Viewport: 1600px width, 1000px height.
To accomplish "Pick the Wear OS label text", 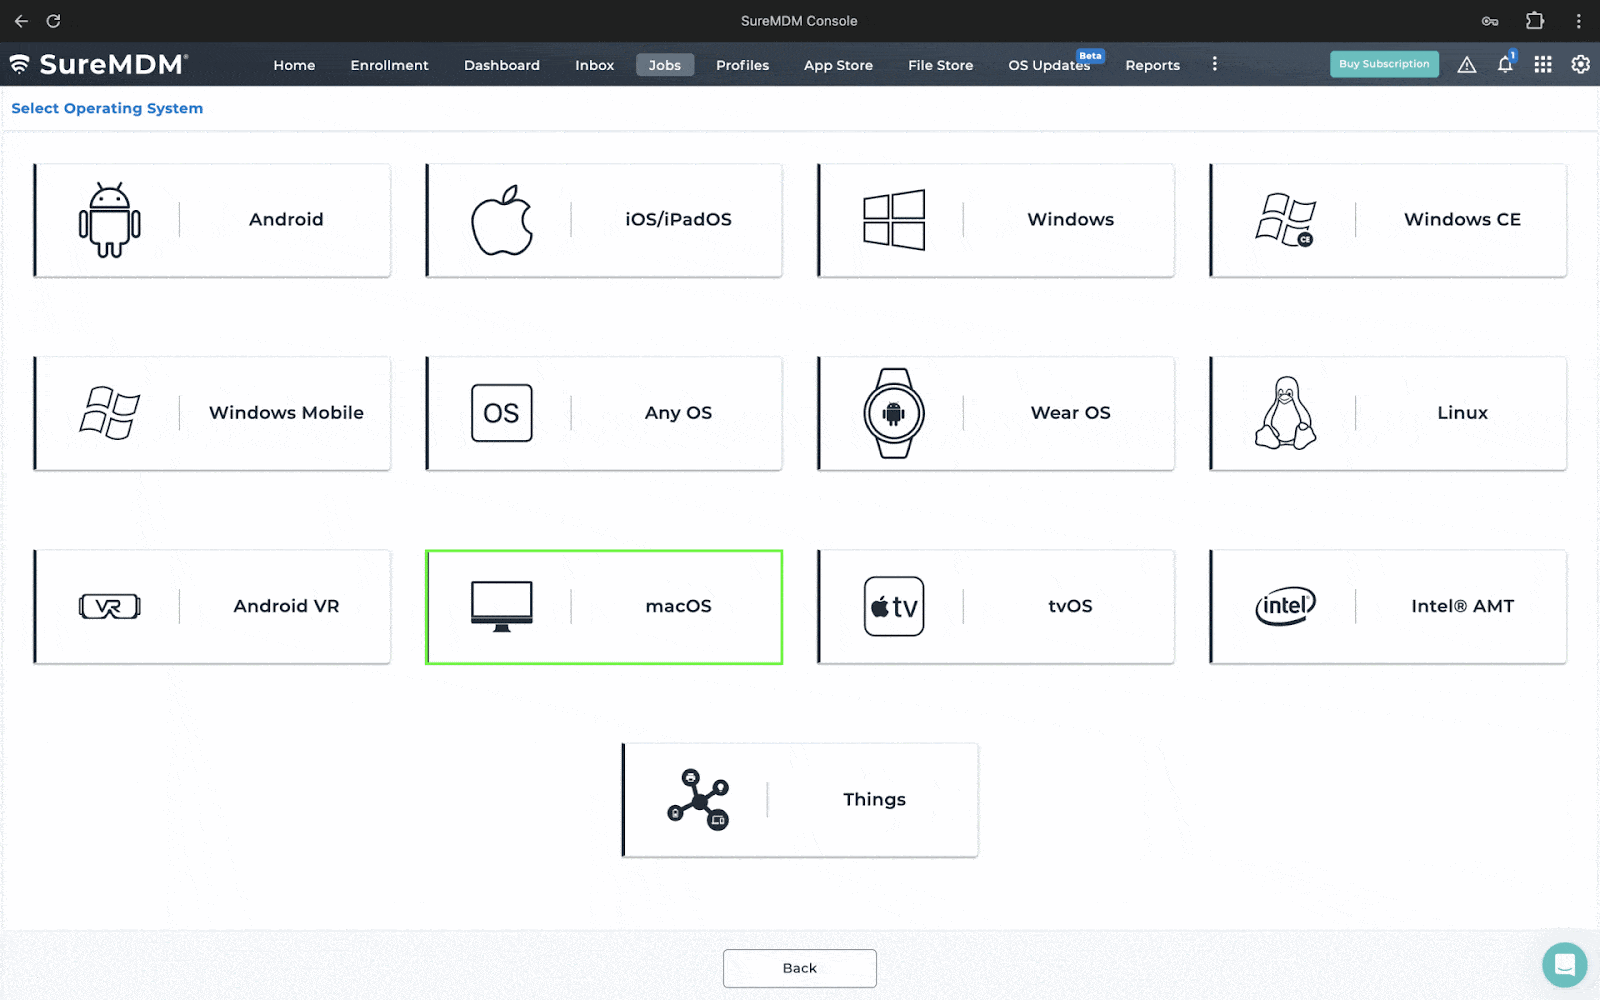I will (x=1070, y=412).
